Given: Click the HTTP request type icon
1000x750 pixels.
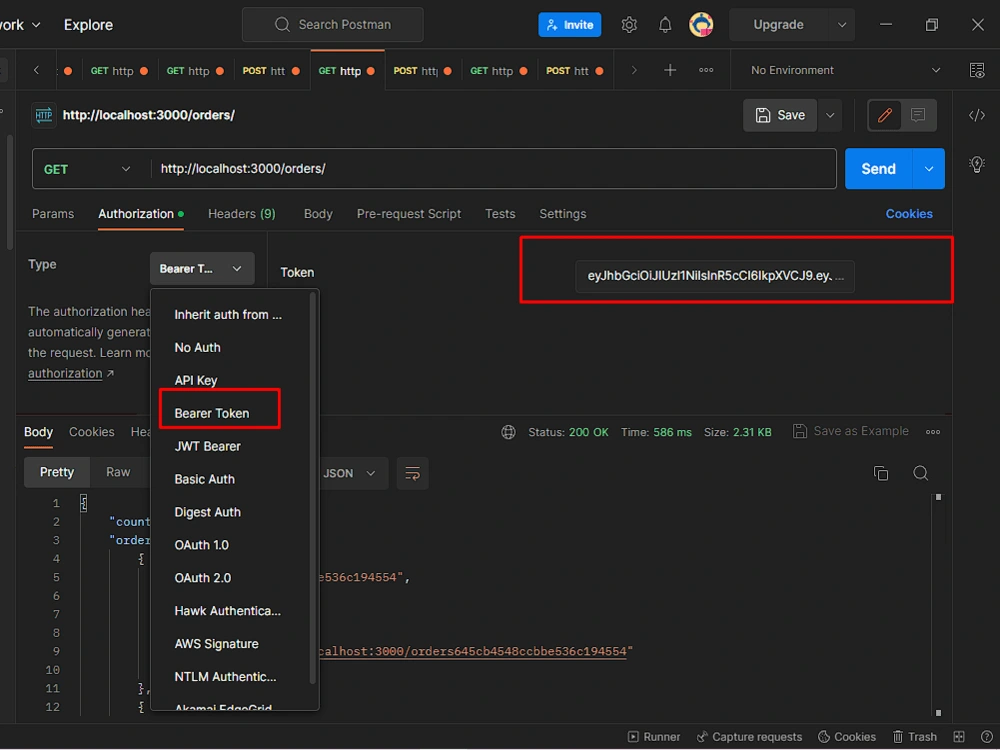Looking at the screenshot, I should [x=43, y=115].
